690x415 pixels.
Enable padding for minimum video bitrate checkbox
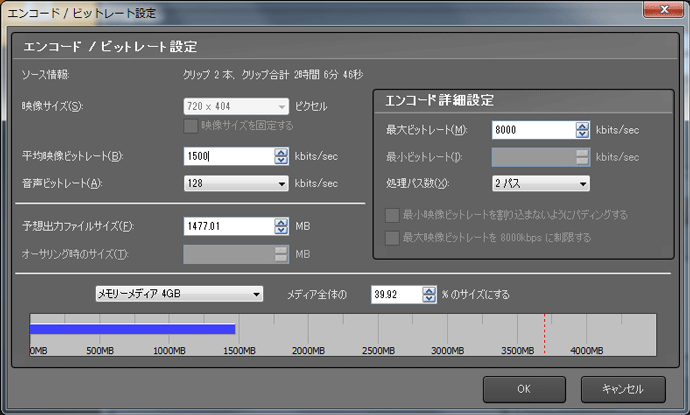coord(392,215)
